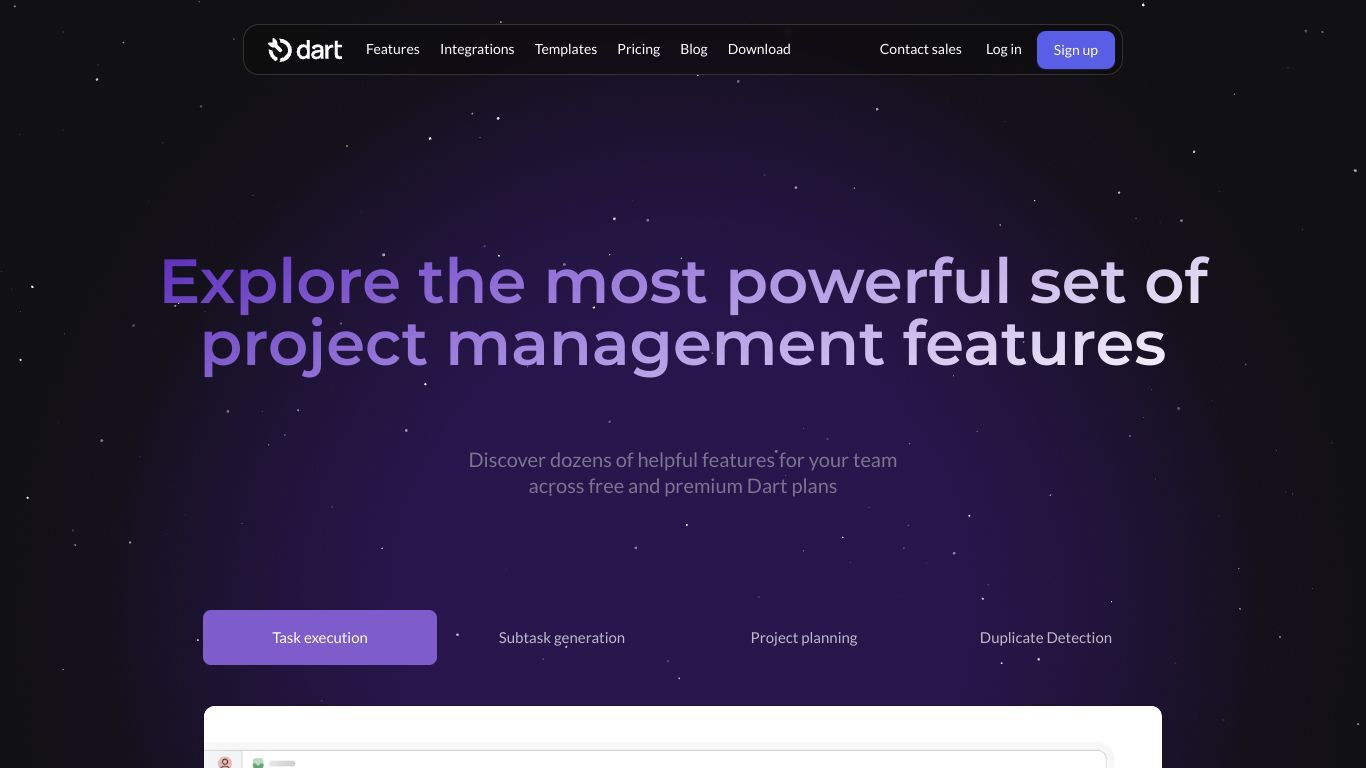Viewport: 1366px width, 768px height.
Task: Switch to Duplicate Detection tab
Action: pos(1046,637)
